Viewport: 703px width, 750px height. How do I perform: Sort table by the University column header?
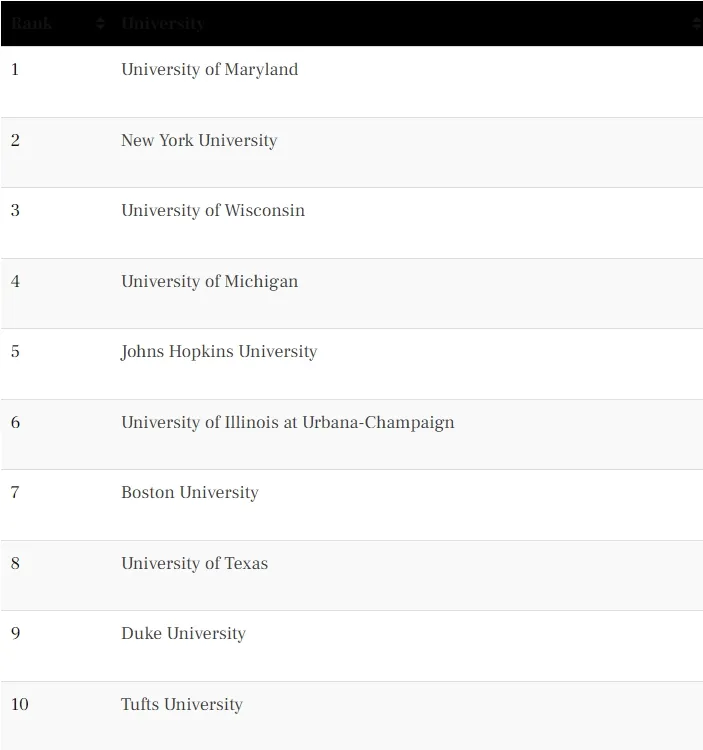tap(163, 23)
